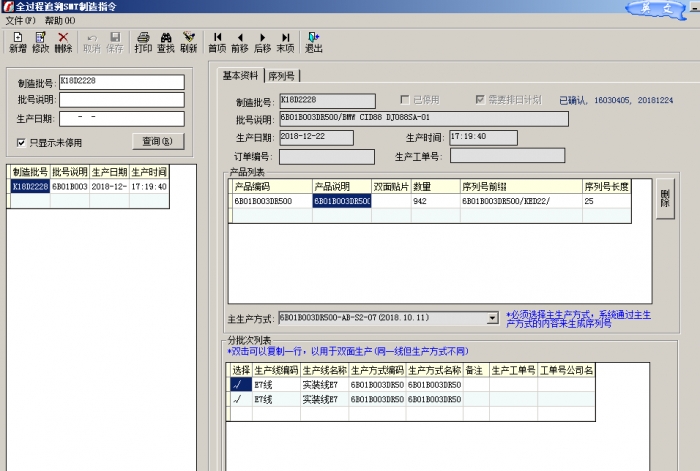Click the 选择 column header in batch list

click(x=242, y=370)
